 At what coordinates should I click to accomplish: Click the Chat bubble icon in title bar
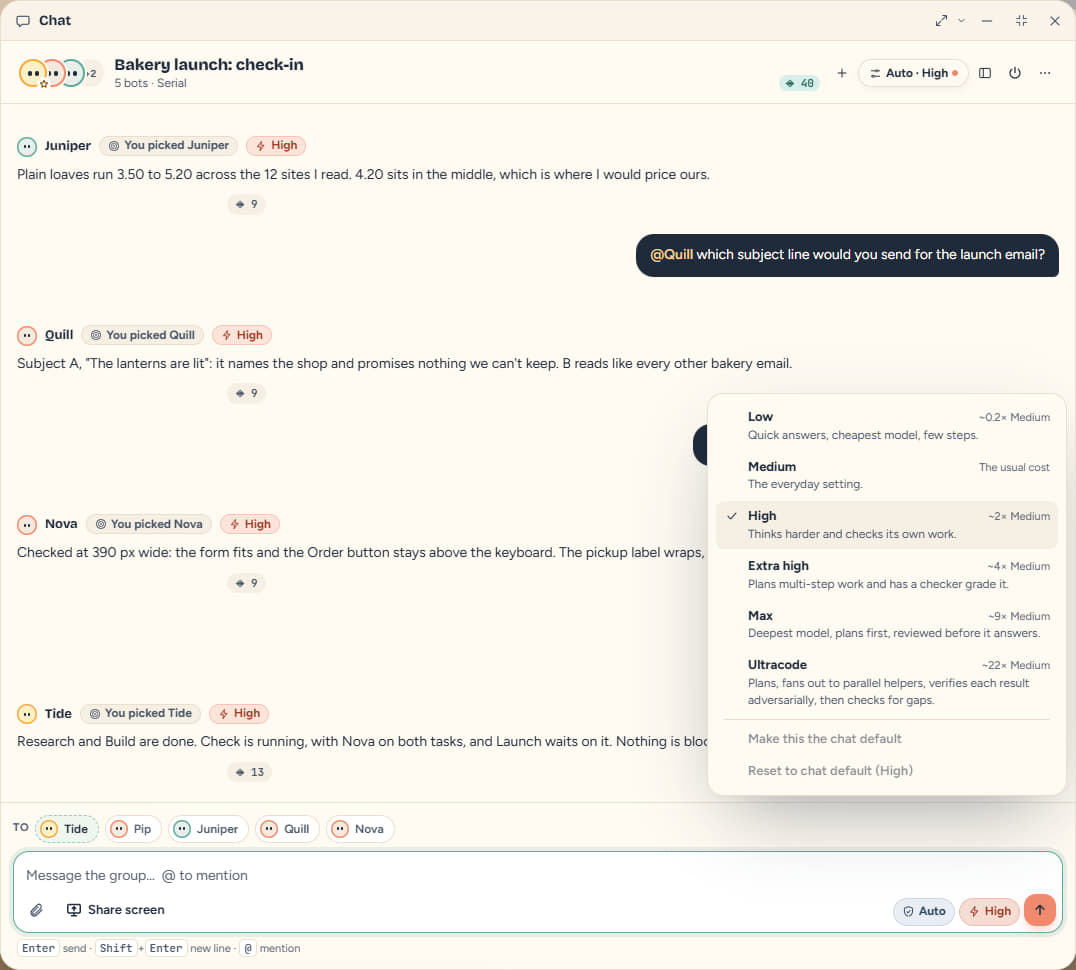pos(23,21)
